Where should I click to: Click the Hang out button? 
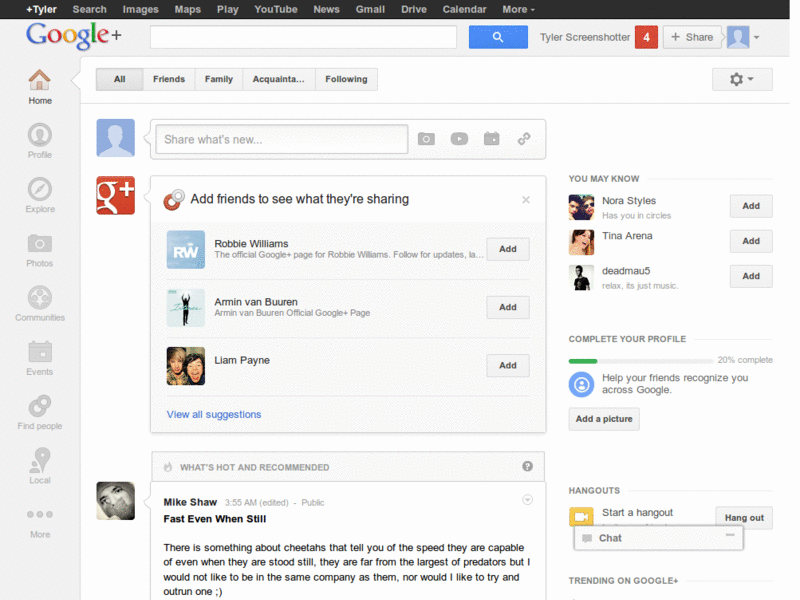744,517
